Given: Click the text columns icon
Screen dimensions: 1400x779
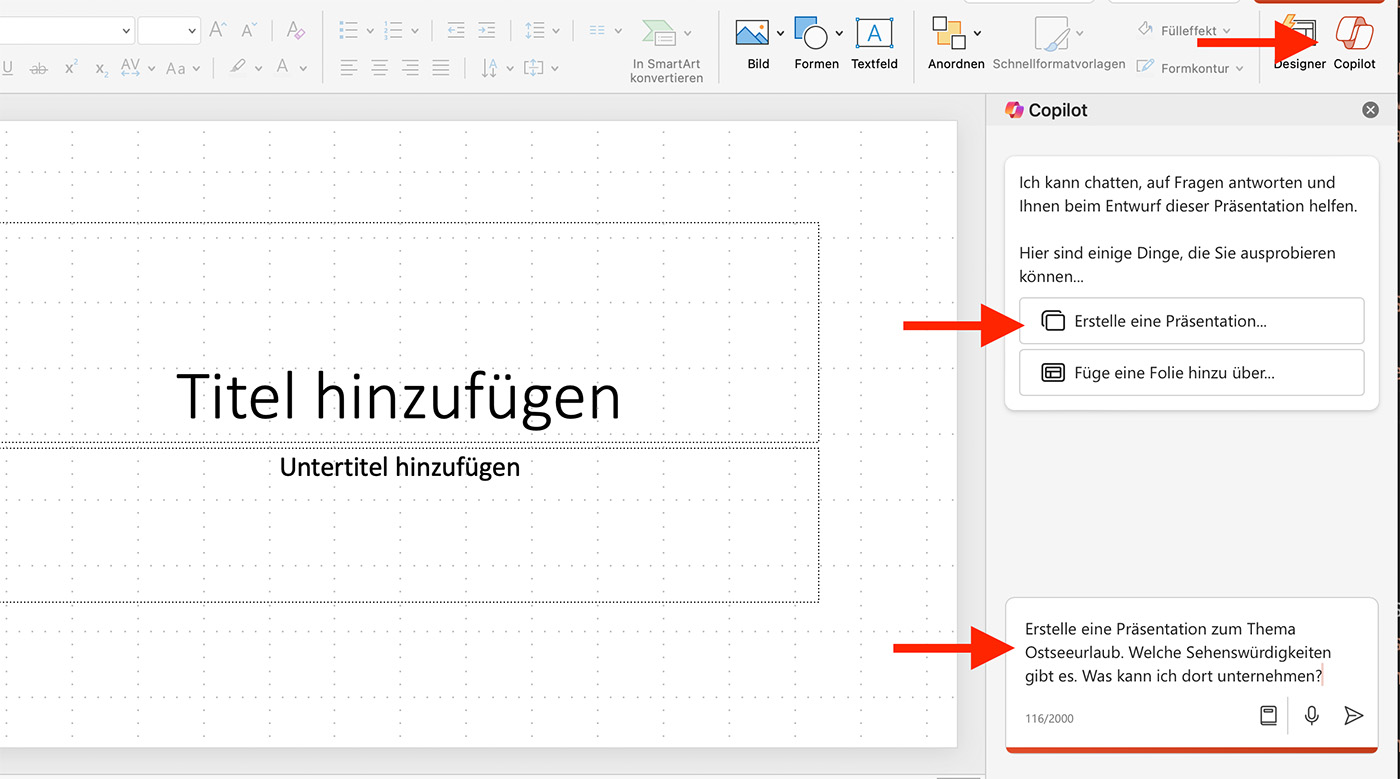Looking at the screenshot, I should [x=597, y=30].
